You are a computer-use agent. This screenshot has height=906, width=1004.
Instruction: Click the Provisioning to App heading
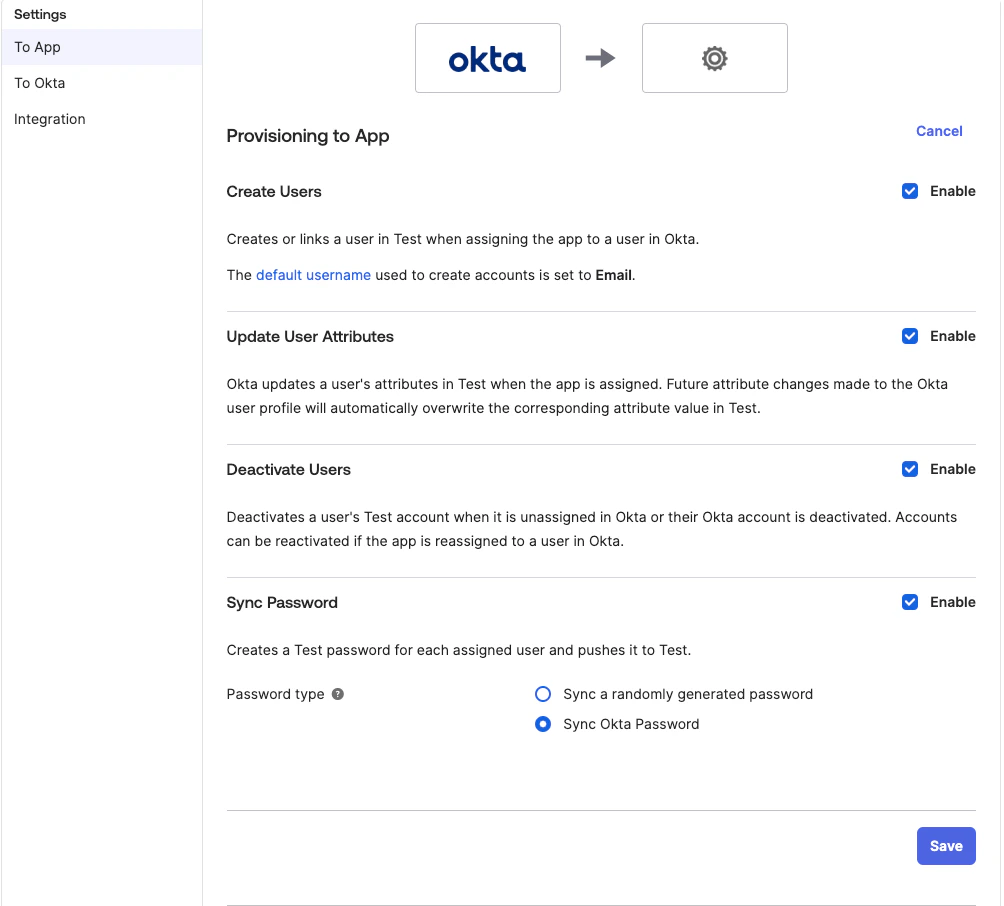tap(308, 135)
